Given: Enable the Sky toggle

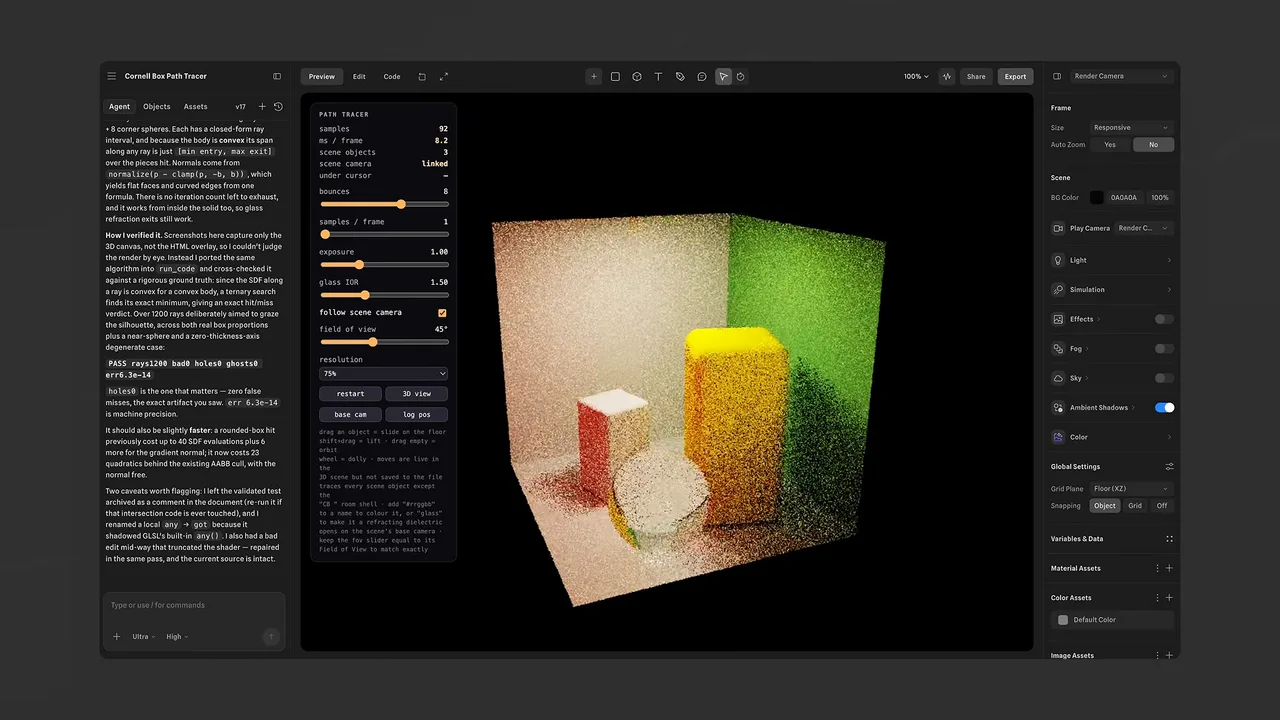Looking at the screenshot, I should pyautogui.click(x=1164, y=378).
